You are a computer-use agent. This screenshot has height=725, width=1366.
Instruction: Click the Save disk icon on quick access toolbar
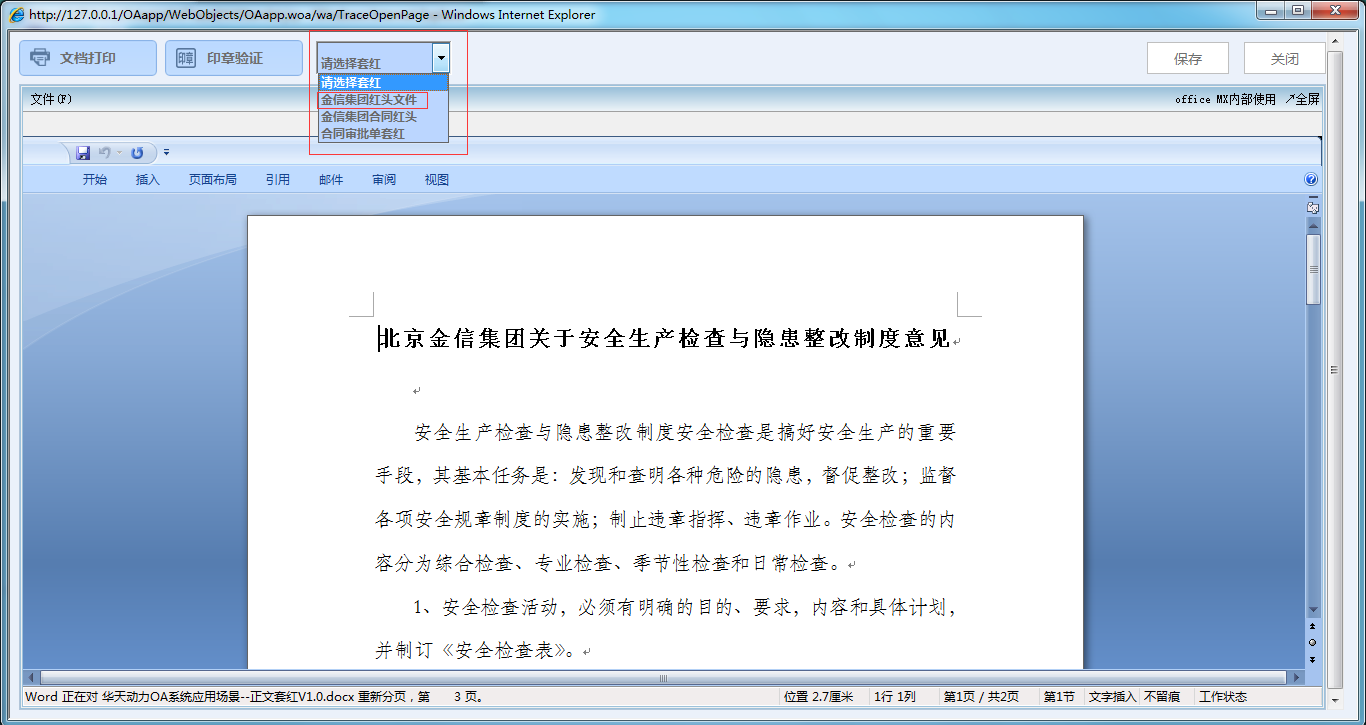pyautogui.click(x=83, y=152)
